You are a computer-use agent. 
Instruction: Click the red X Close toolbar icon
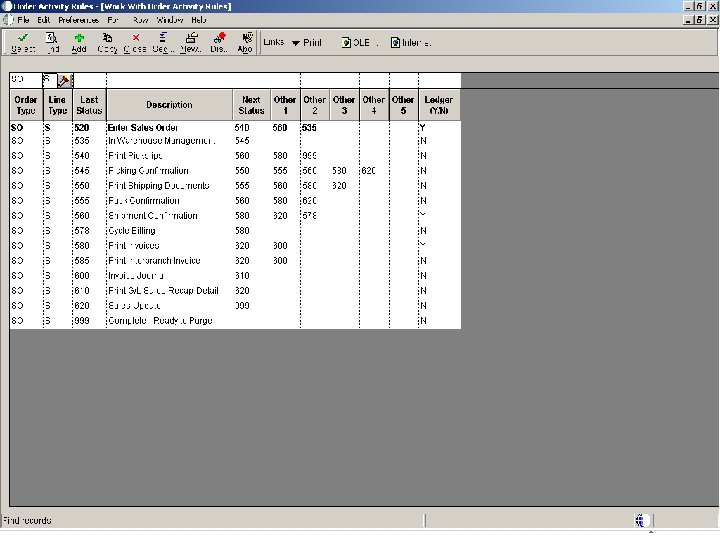click(x=135, y=38)
